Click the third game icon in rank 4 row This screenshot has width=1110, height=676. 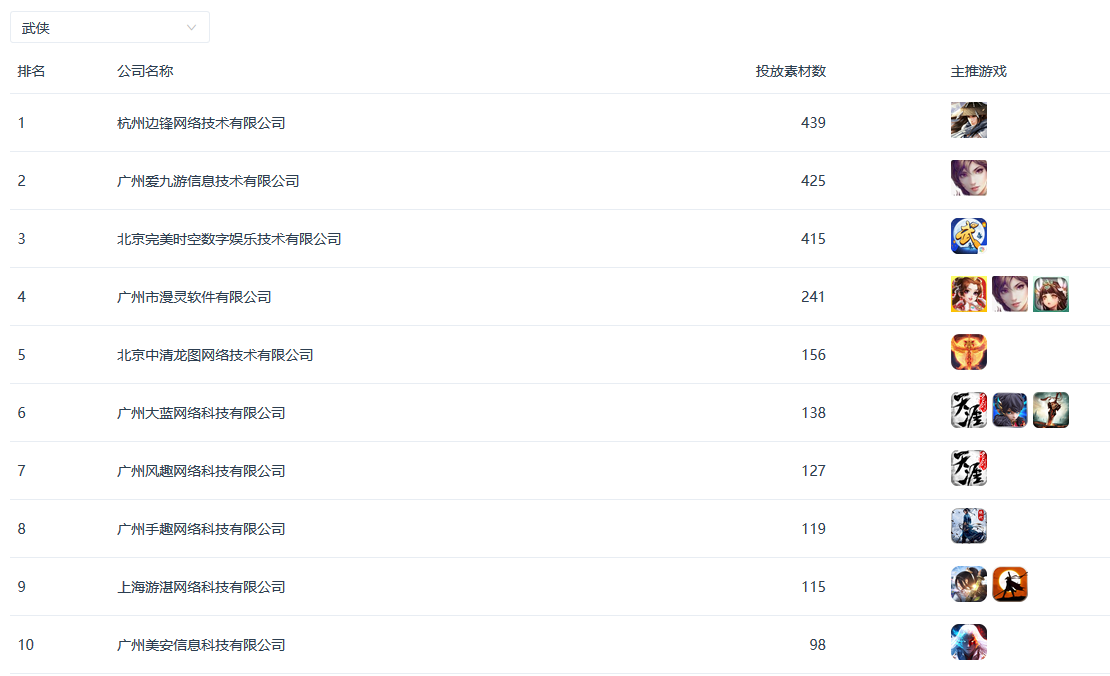(x=1050, y=294)
